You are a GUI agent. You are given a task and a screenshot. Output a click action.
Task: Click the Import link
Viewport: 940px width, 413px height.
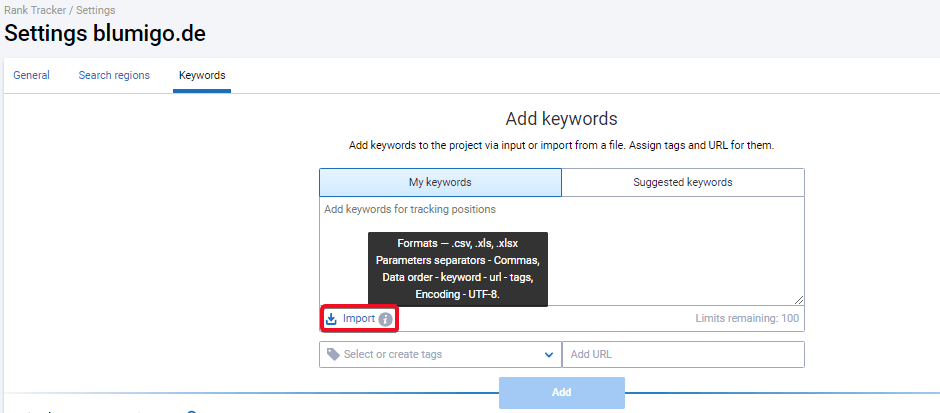point(358,319)
